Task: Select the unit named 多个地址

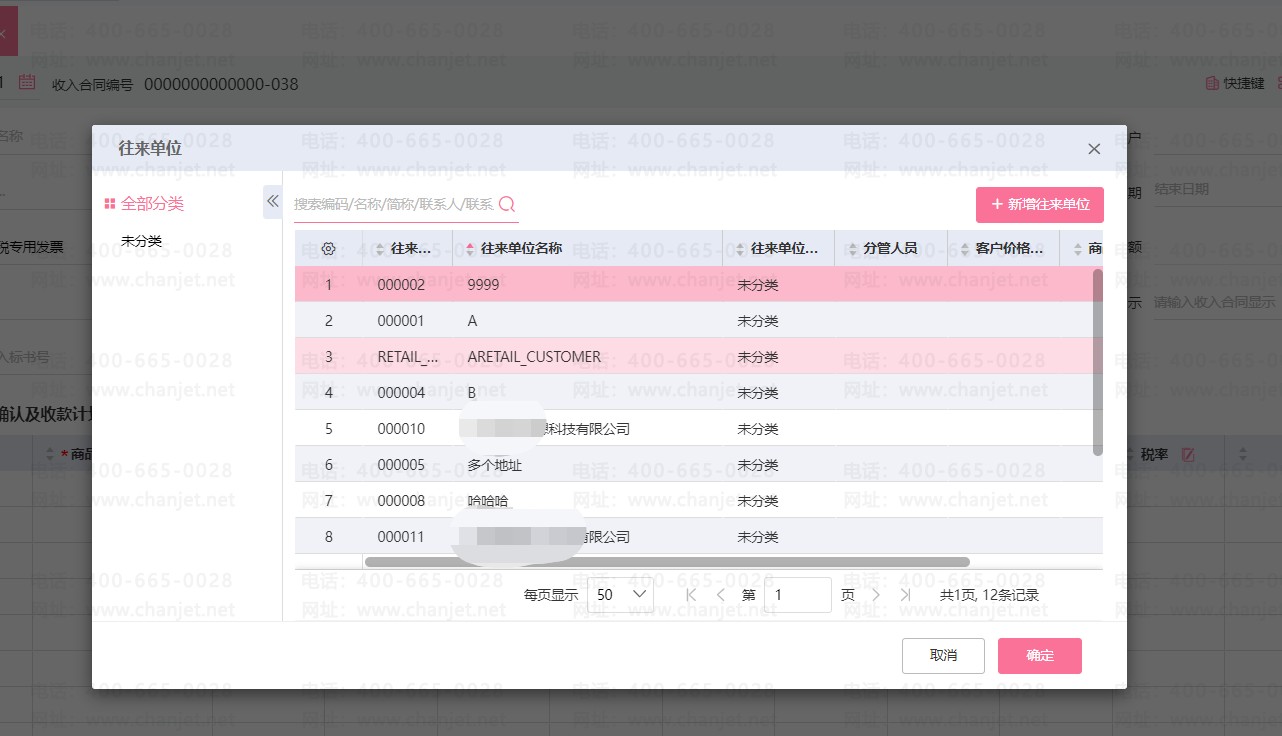Action: [x=495, y=465]
